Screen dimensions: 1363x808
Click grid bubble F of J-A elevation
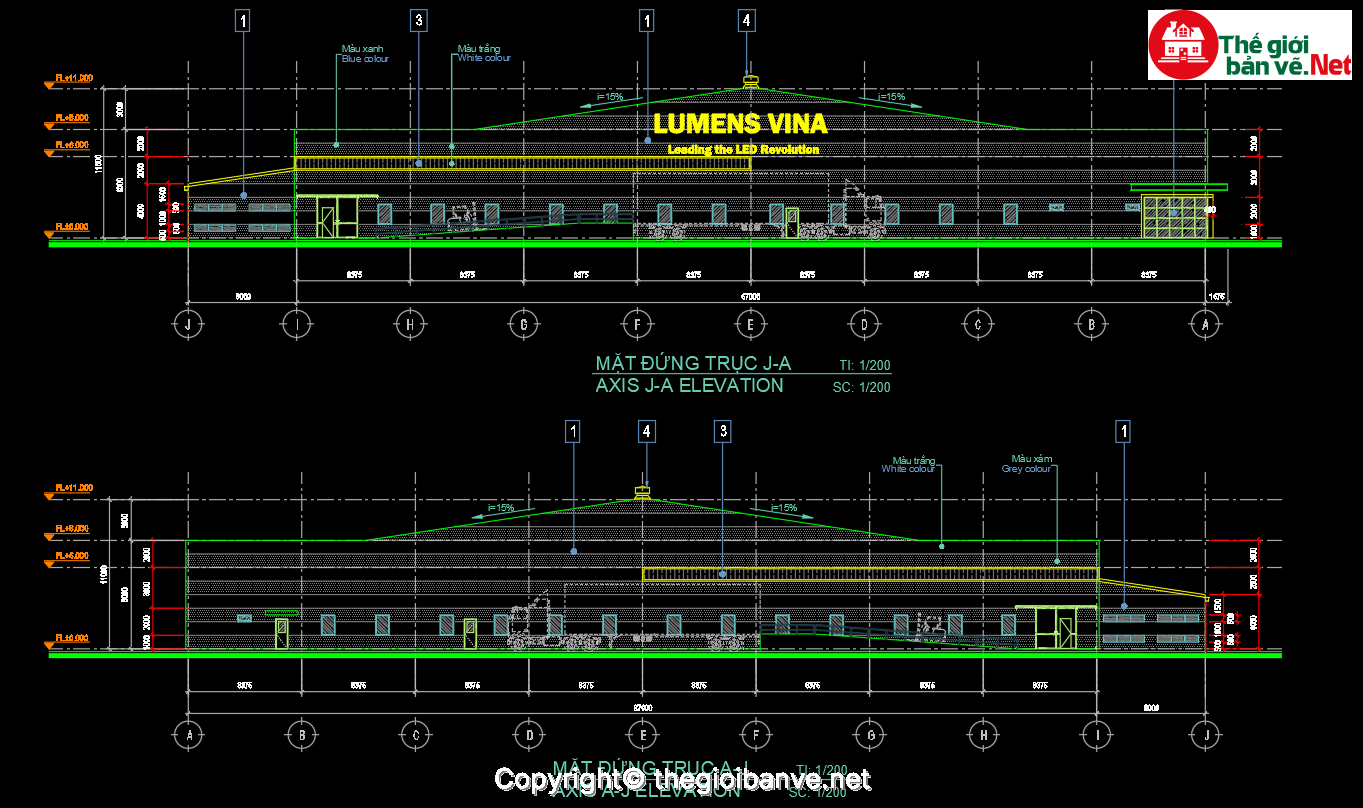pyautogui.click(x=637, y=324)
